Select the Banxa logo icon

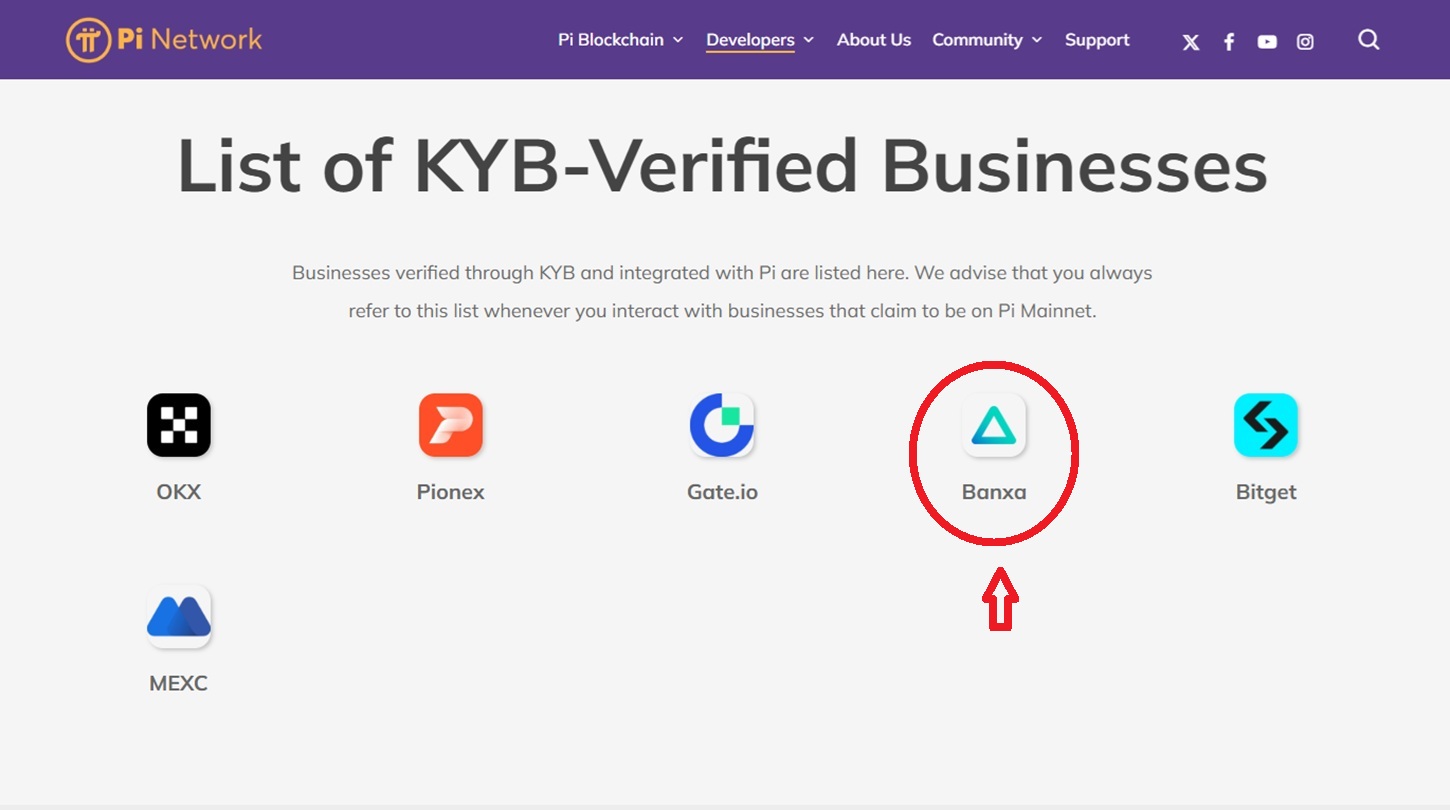pos(994,425)
